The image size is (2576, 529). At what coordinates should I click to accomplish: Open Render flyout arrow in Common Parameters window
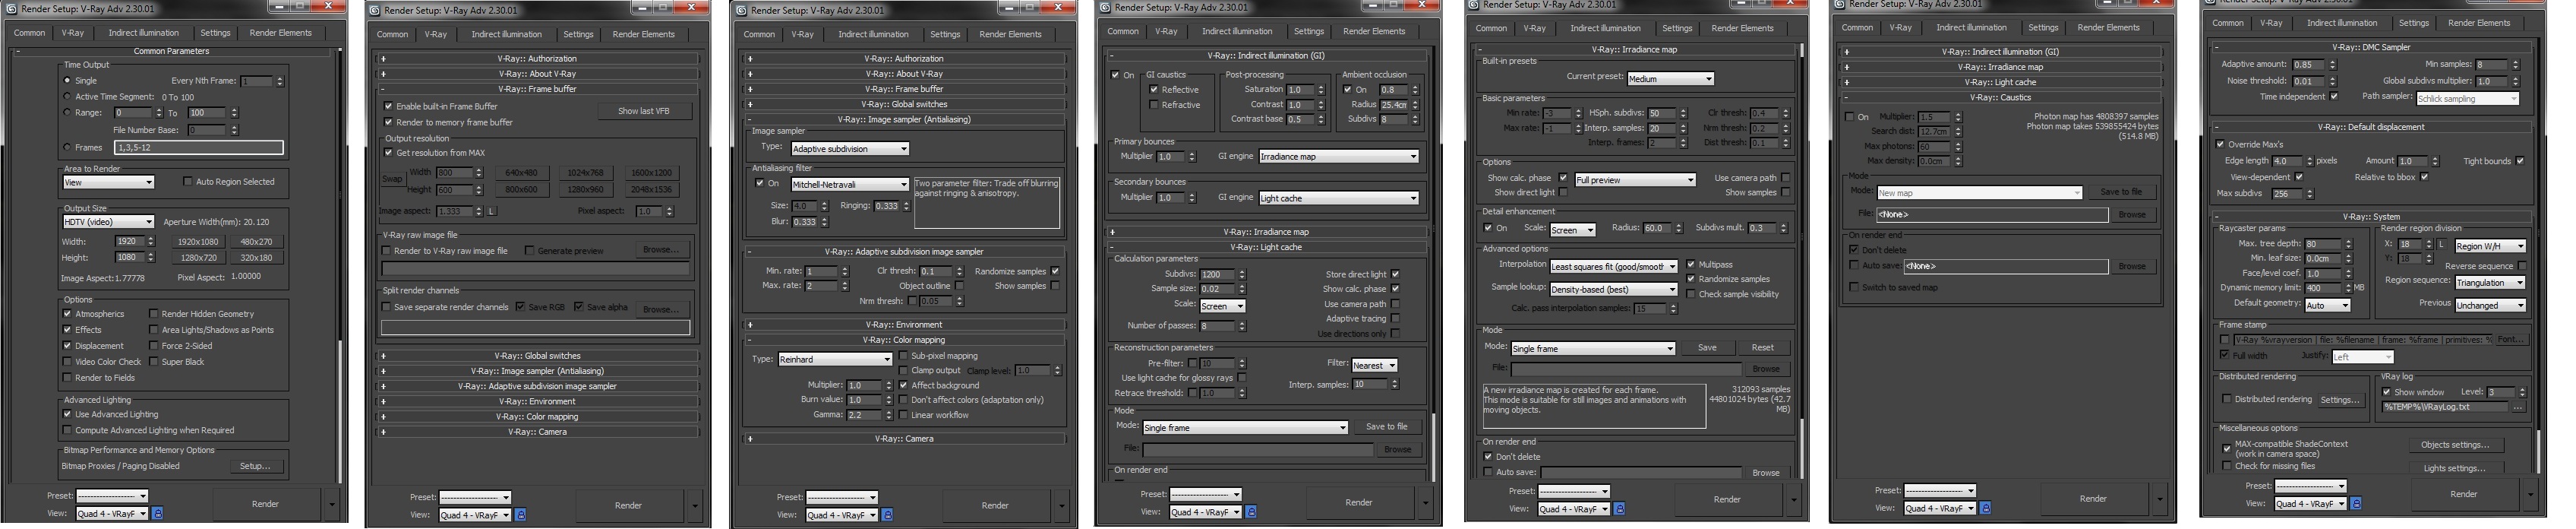click(x=332, y=504)
